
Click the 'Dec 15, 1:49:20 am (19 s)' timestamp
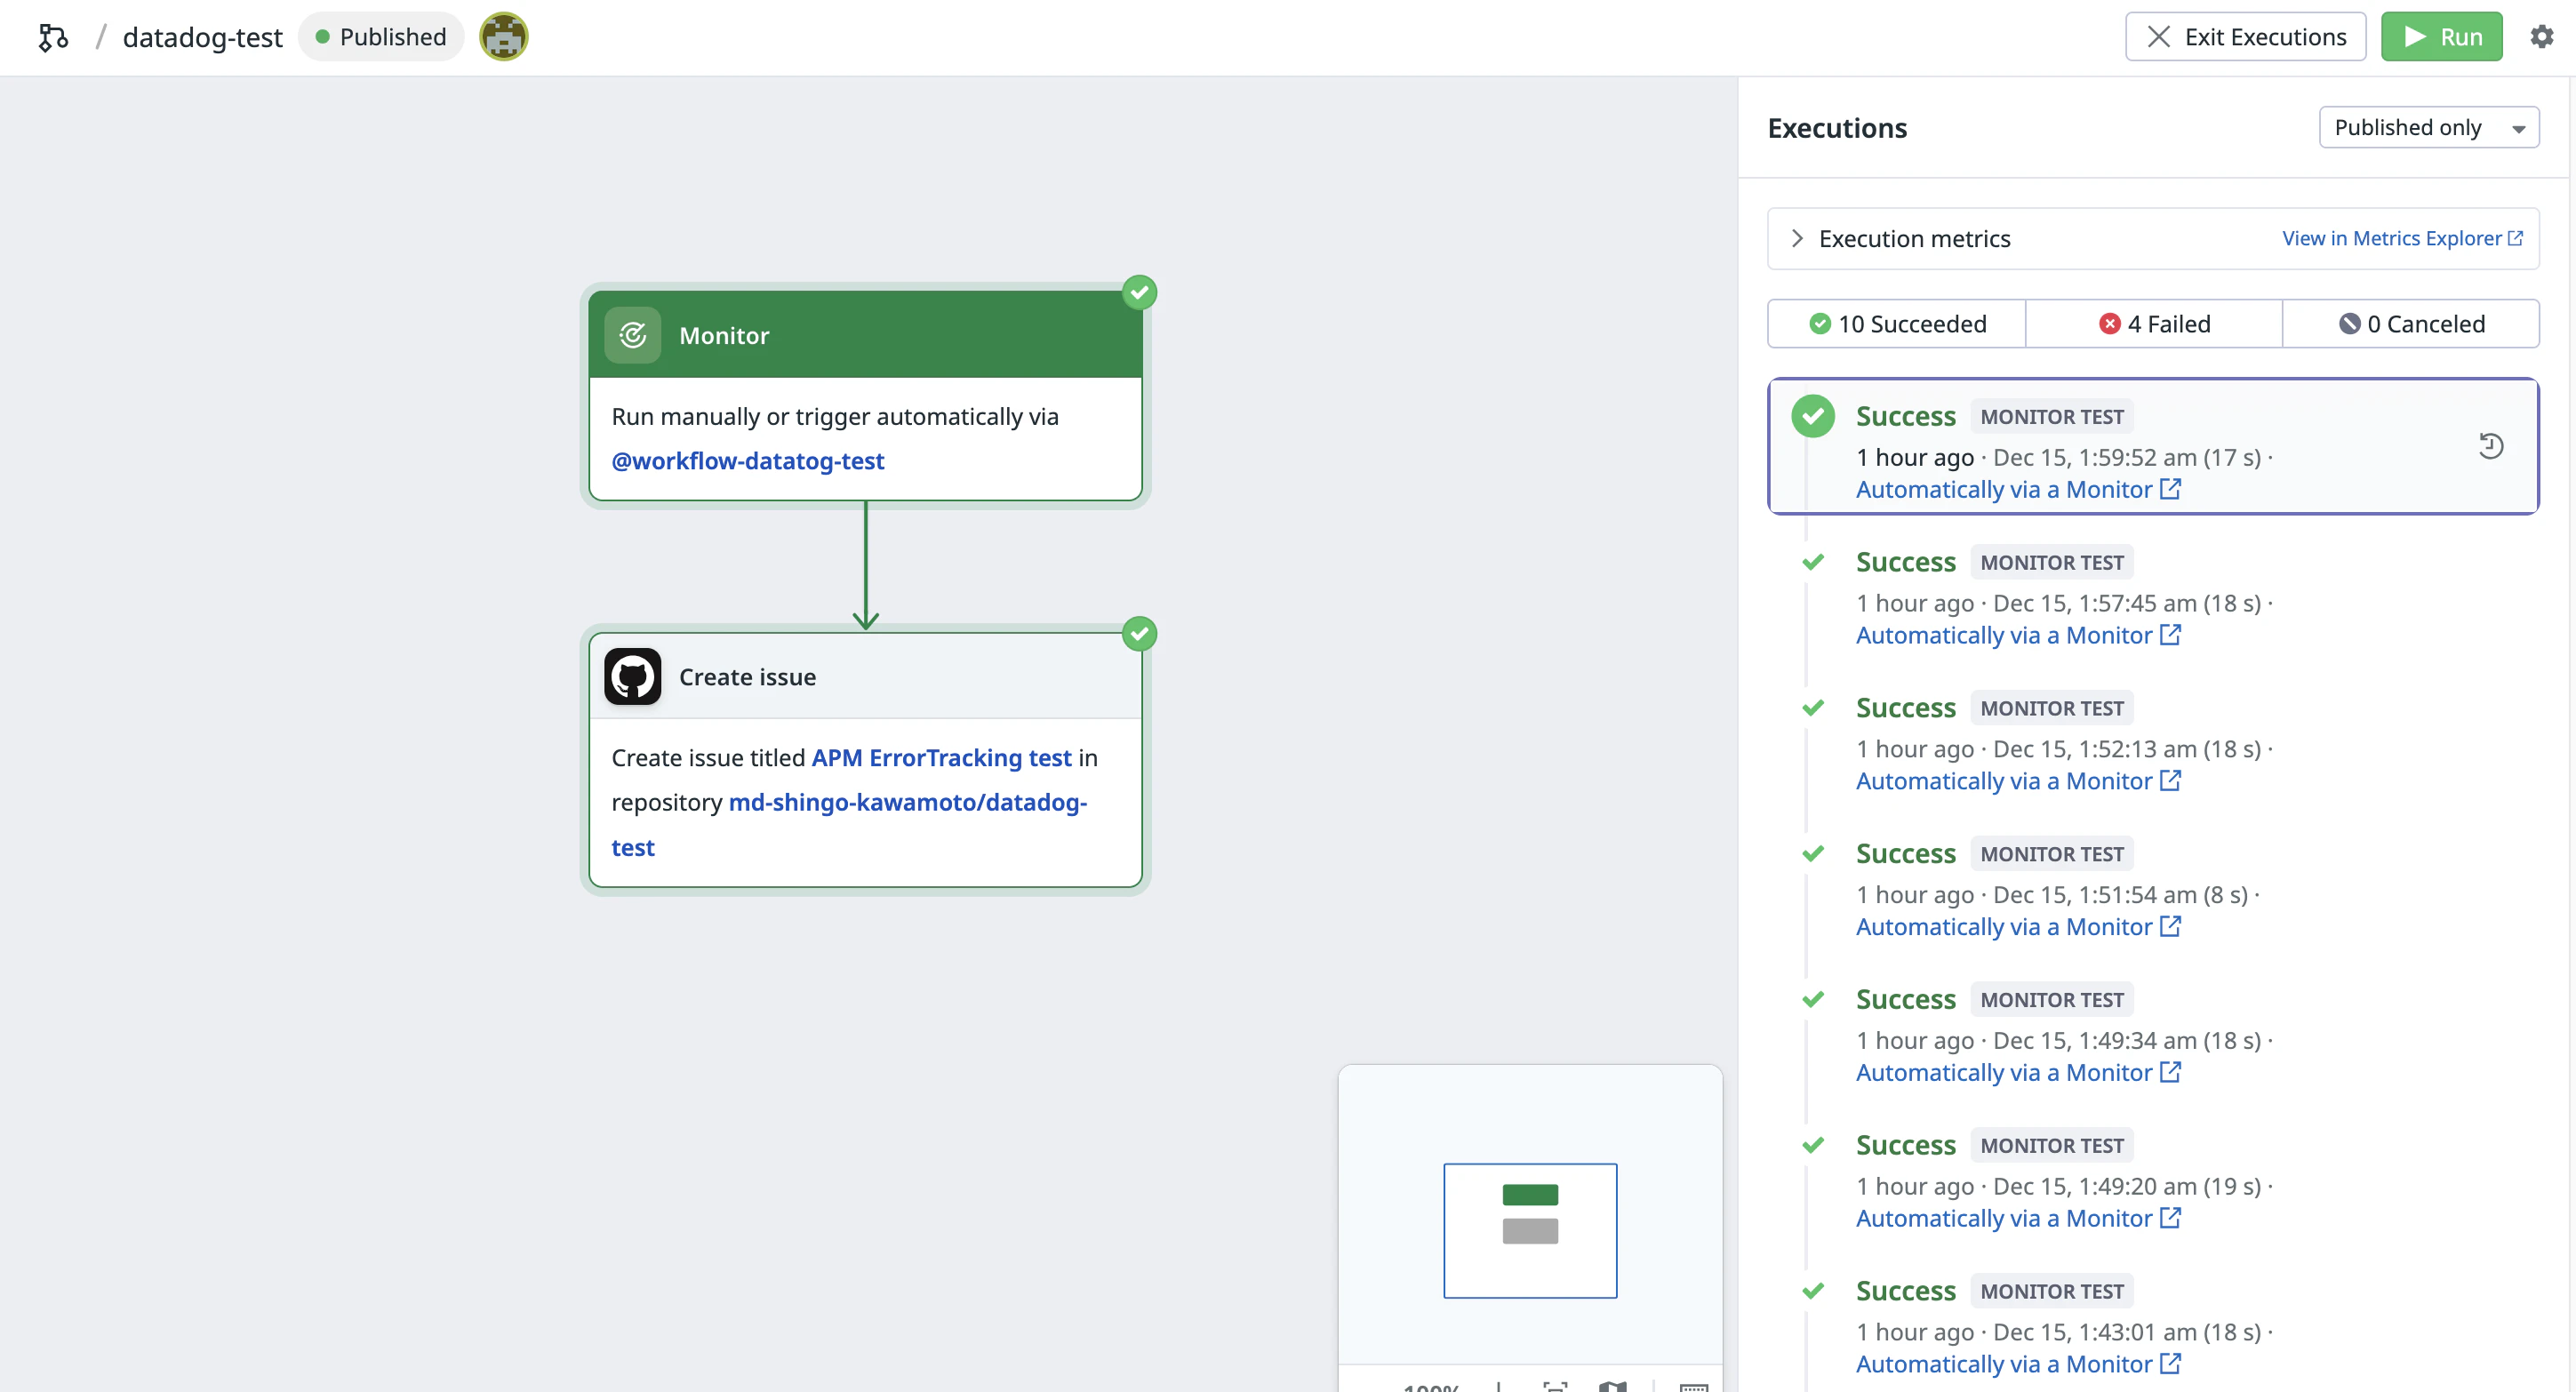pyautogui.click(x=2127, y=1187)
